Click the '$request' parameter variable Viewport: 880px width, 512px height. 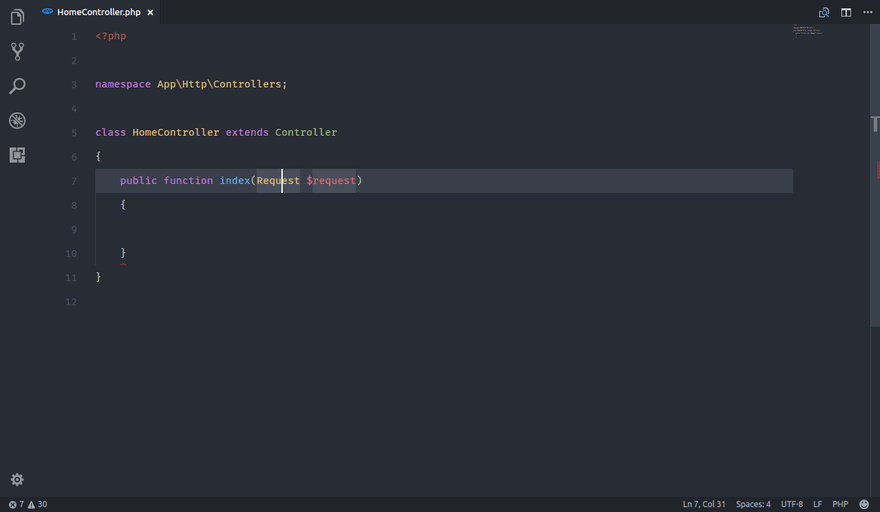click(x=331, y=181)
